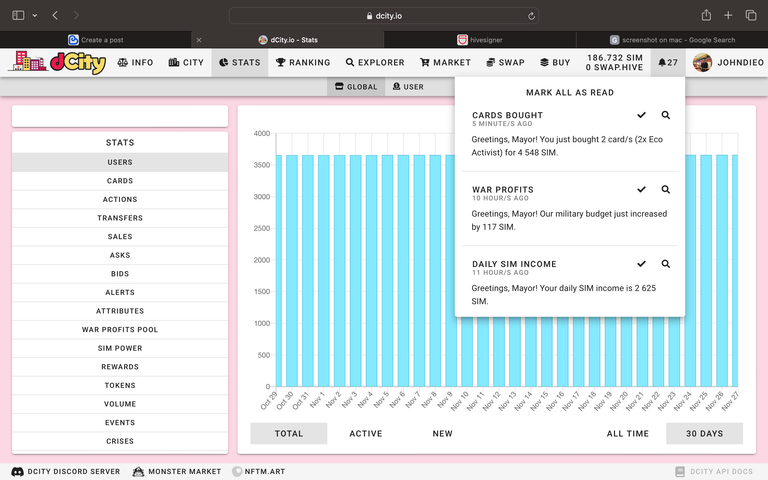This screenshot has width=768, height=480.
Task: Inspect War Profits notification with magnifier
Action: [665, 190]
